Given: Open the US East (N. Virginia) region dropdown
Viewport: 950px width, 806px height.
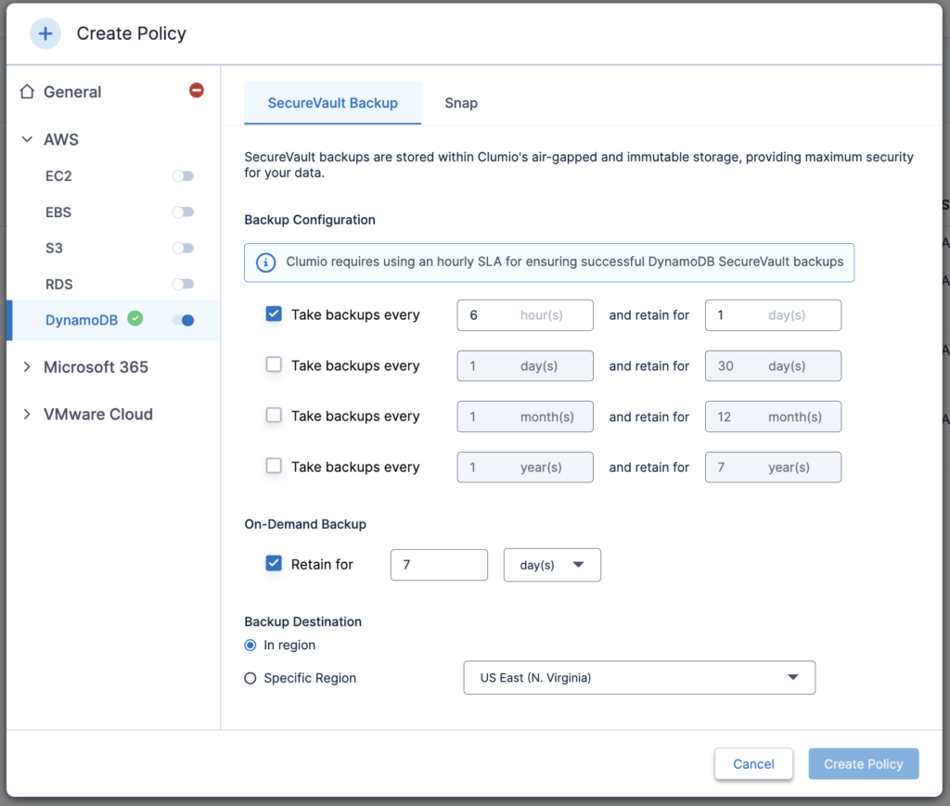Looking at the screenshot, I should pyautogui.click(x=639, y=678).
